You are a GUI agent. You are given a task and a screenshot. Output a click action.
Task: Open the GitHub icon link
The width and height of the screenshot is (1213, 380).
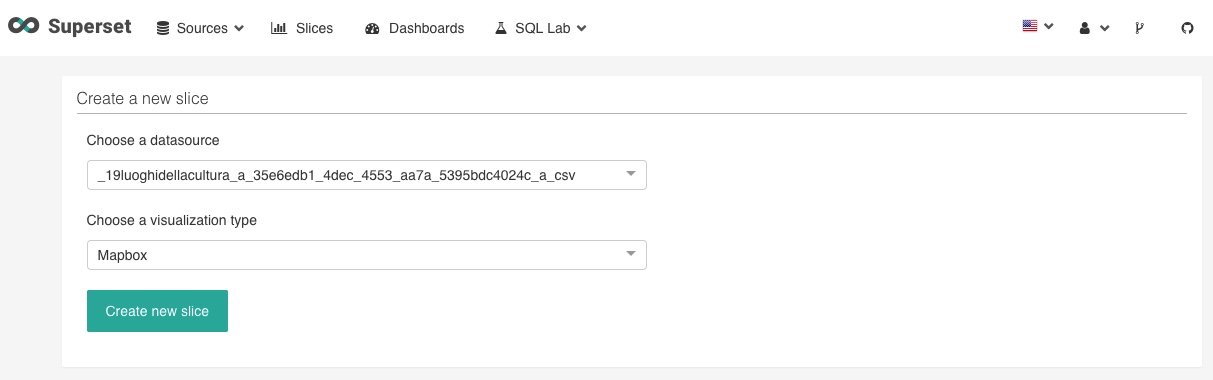tap(1187, 29)
